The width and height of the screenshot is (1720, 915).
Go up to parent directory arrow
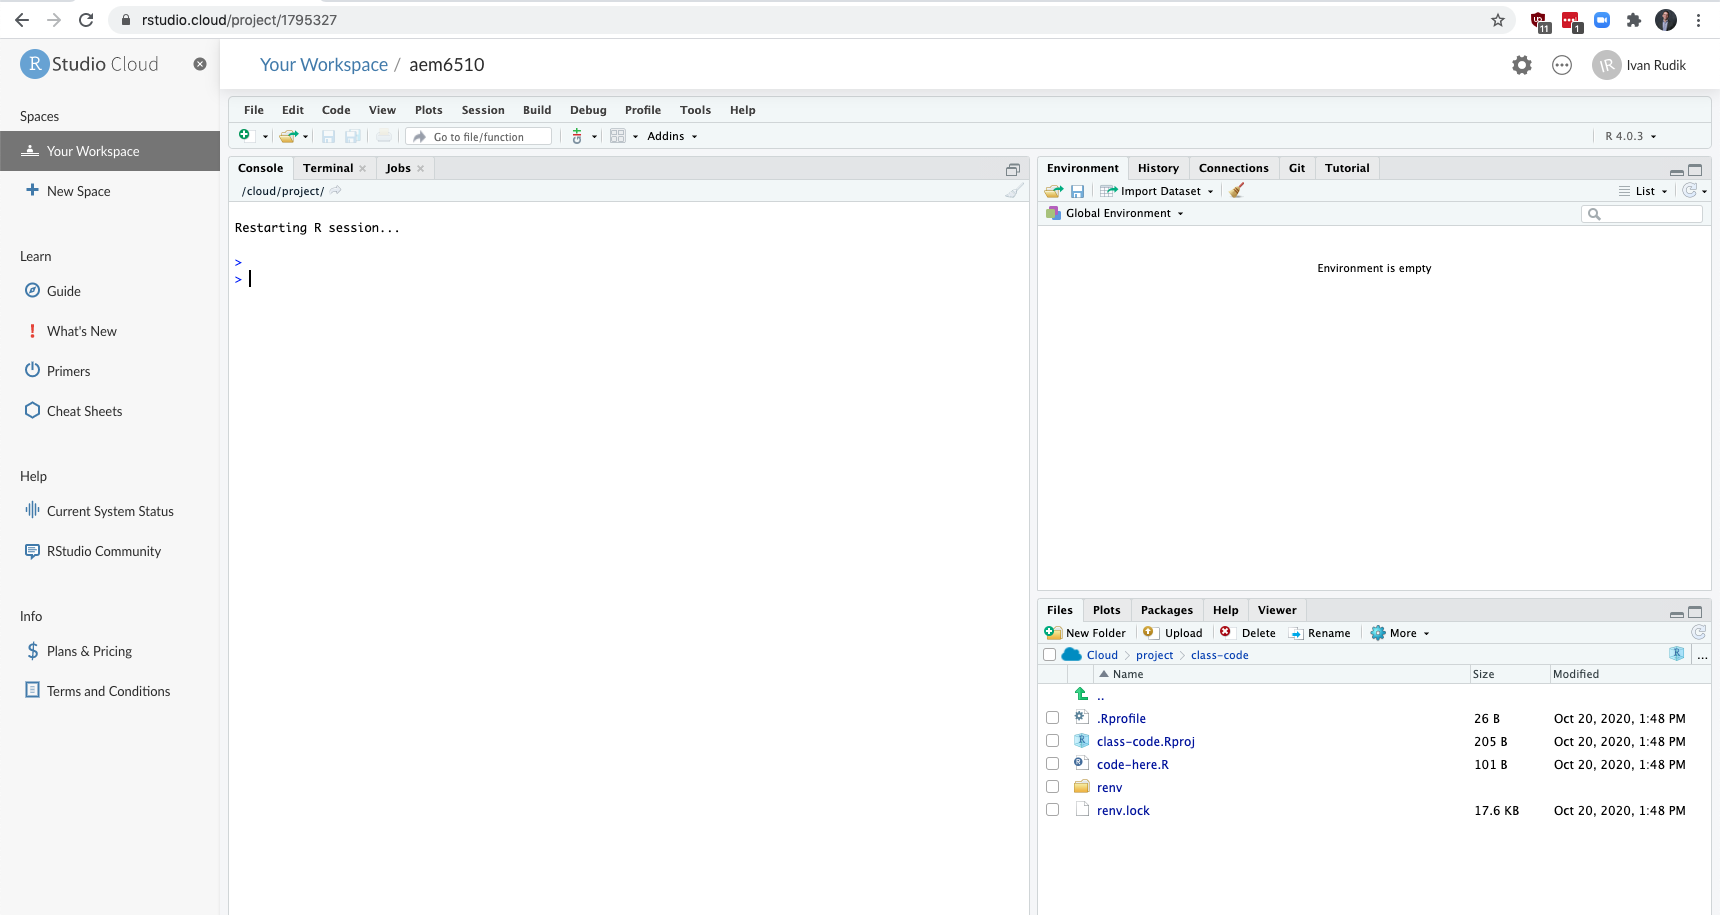[1081, 695]
